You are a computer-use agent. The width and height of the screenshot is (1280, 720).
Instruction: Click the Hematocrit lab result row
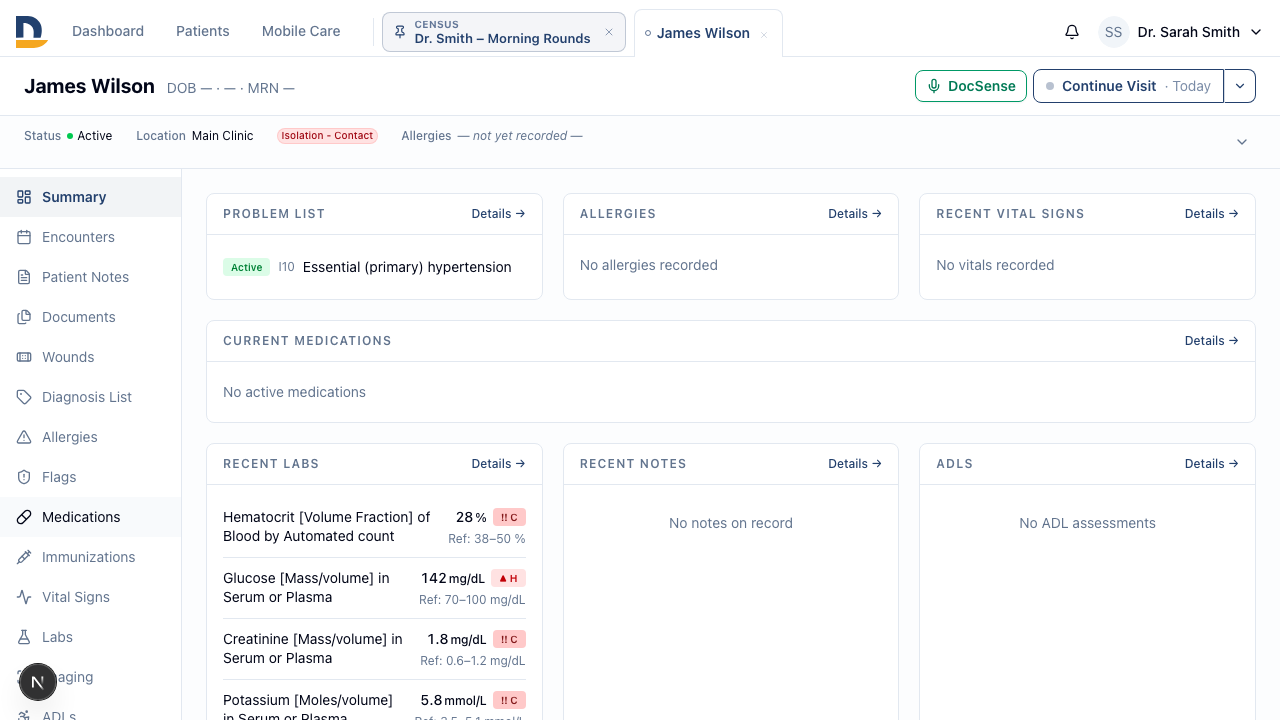(x=374, y=527)
